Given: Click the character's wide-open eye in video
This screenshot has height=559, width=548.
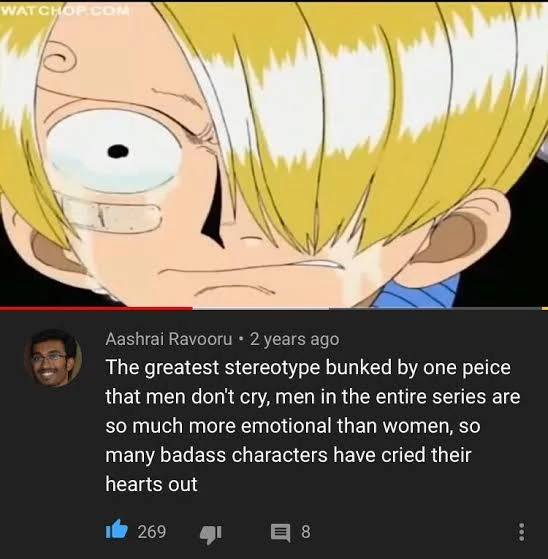Looking at the screenshot, I should 115,152.
